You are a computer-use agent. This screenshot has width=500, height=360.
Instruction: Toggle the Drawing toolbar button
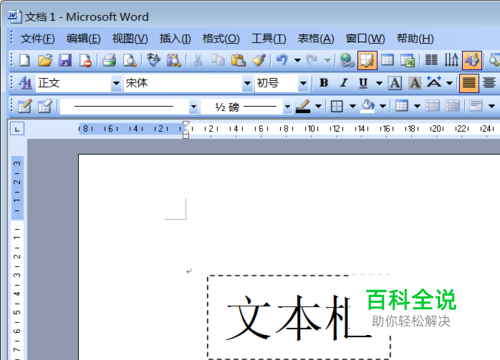pyautogui.click(x=472, y=61)
